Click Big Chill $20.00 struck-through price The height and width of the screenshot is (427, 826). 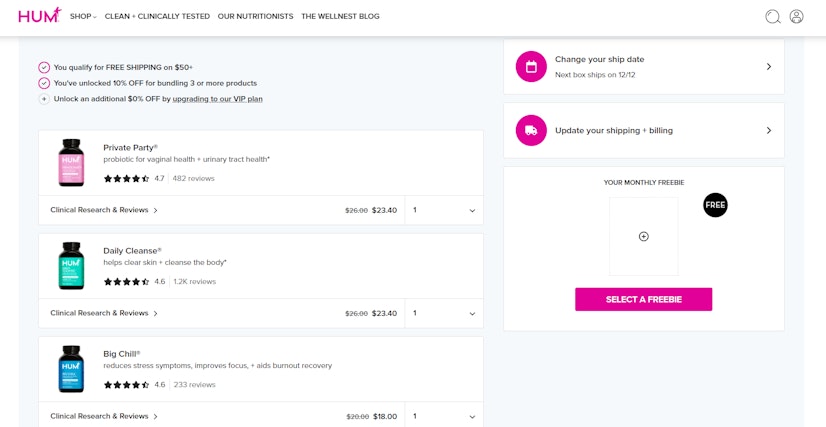[x=358, y=416]
